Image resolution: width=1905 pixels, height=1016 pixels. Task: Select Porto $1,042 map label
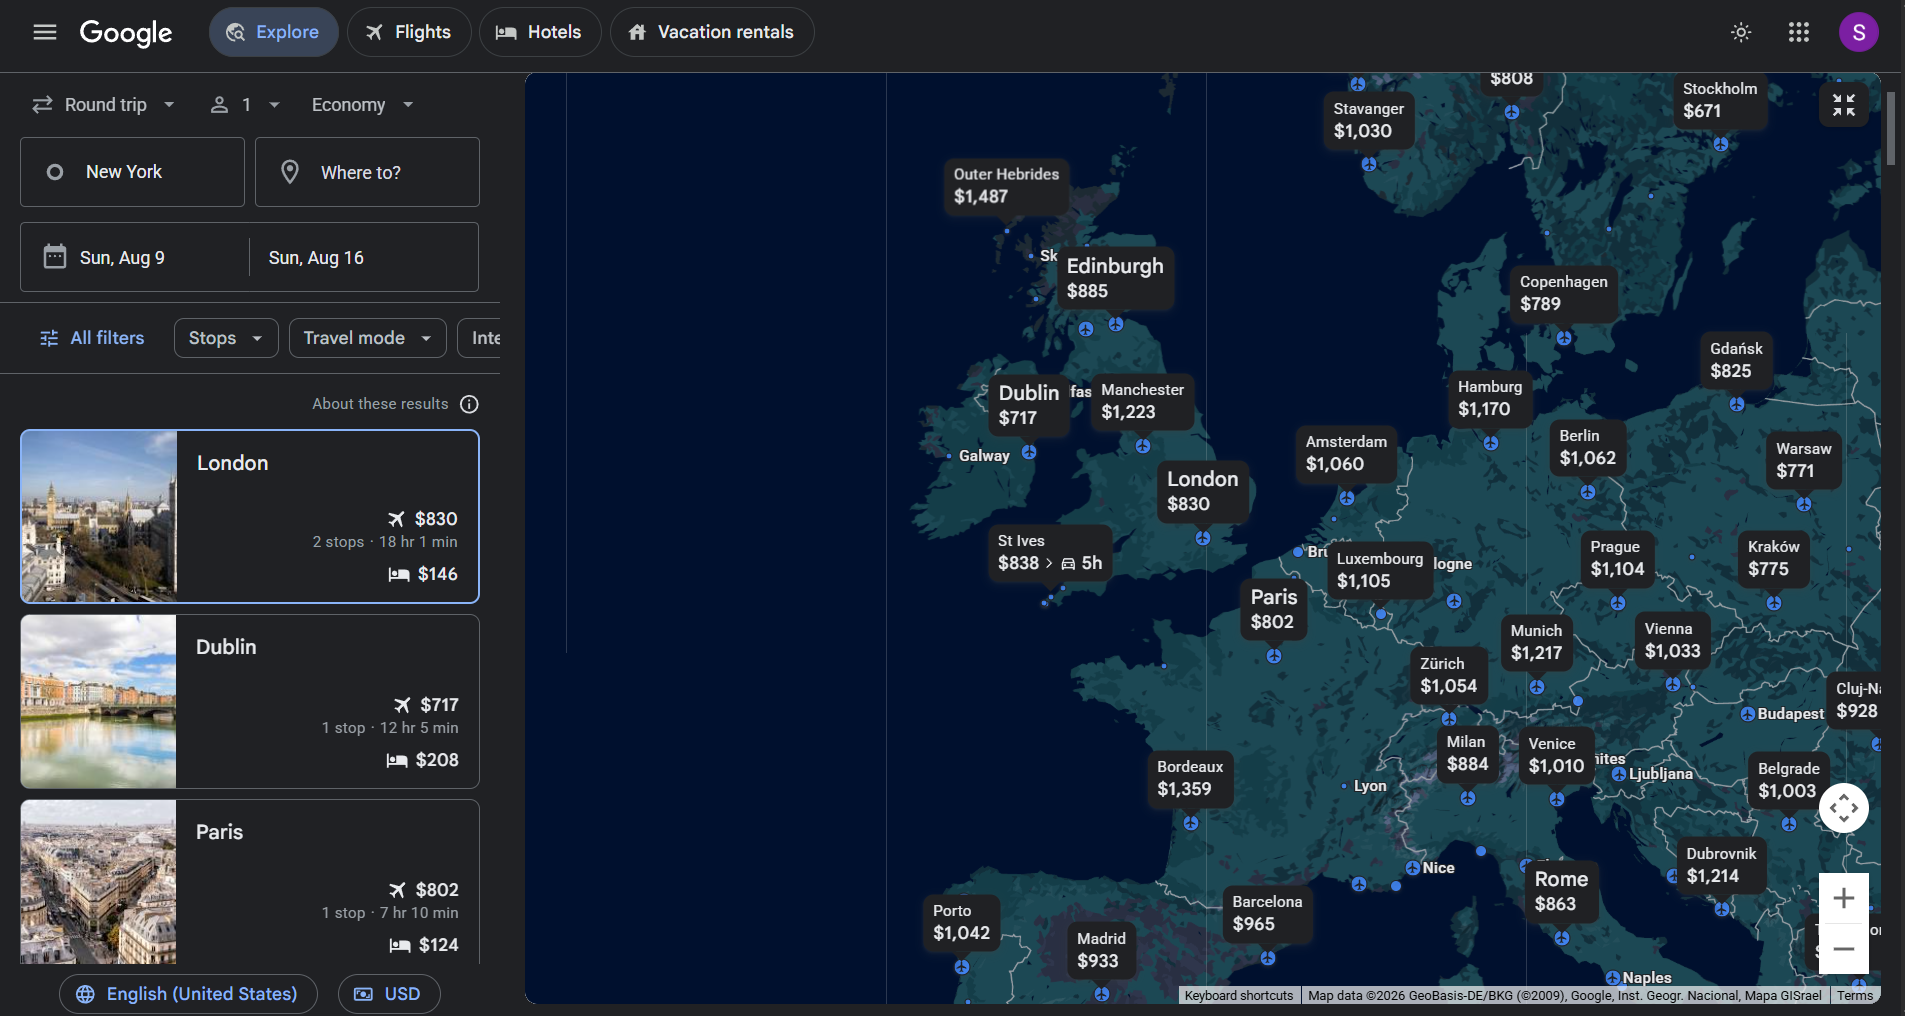[961, 922]
